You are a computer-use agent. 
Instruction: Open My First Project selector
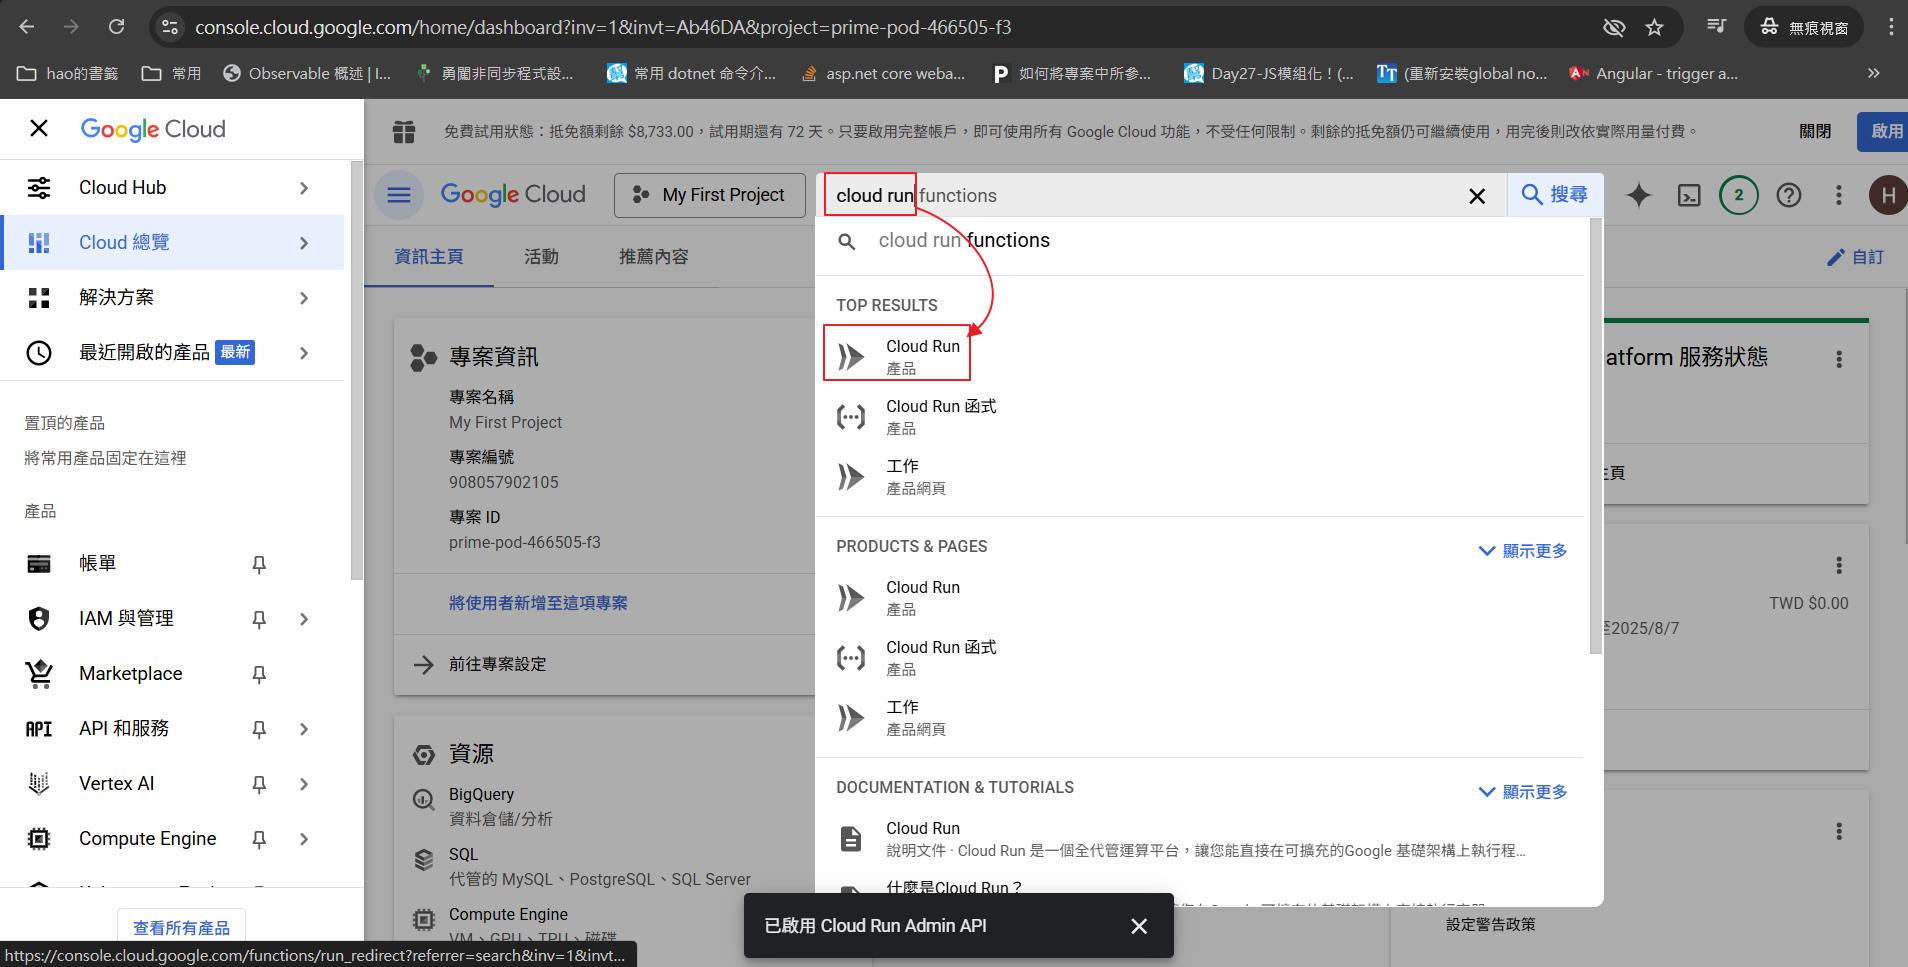[710, 195]
